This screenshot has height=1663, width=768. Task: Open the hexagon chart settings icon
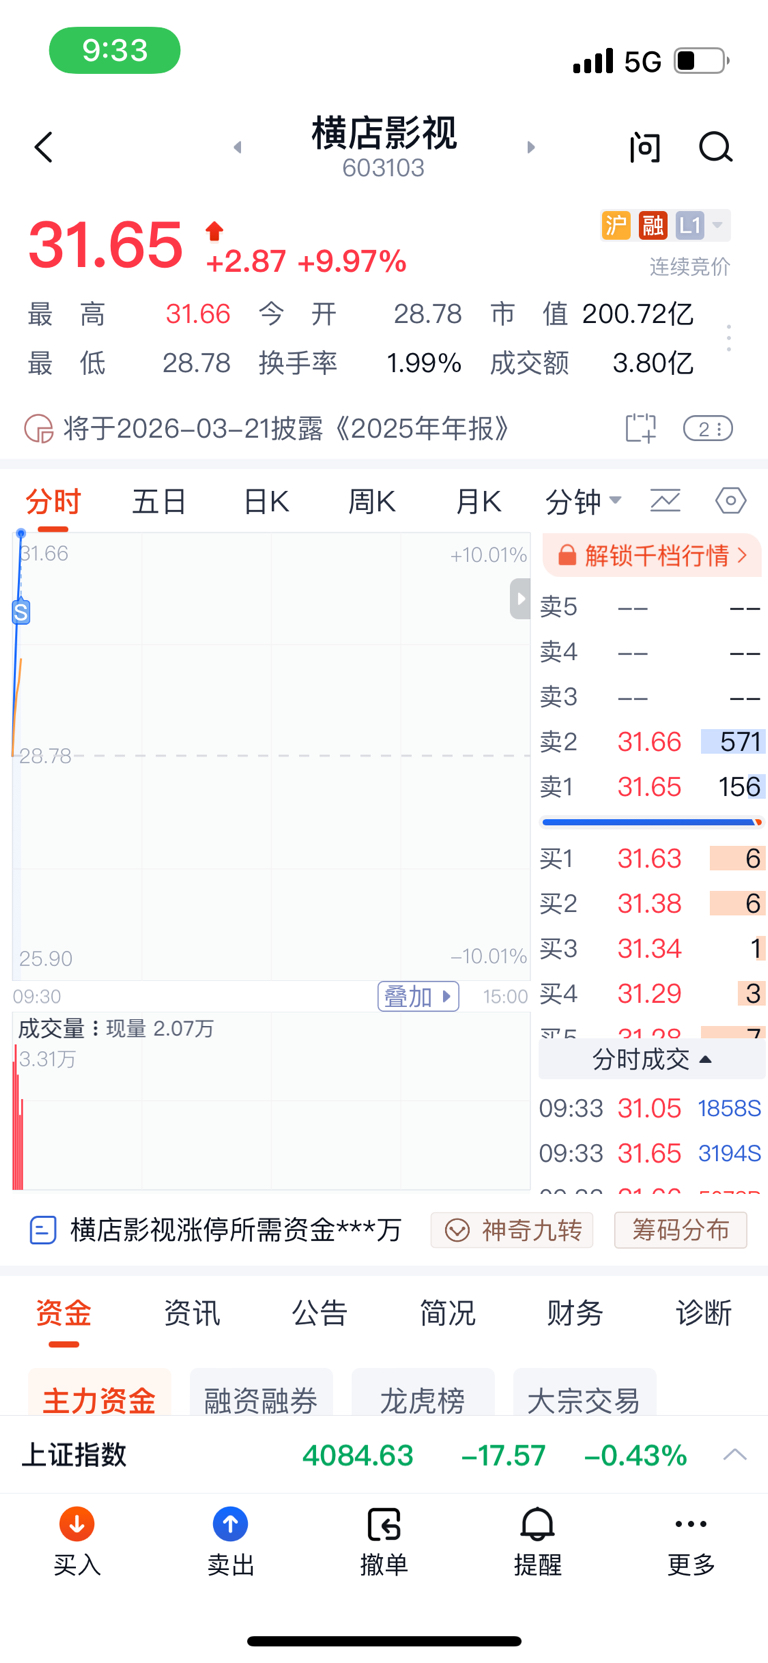click(731, 501)
